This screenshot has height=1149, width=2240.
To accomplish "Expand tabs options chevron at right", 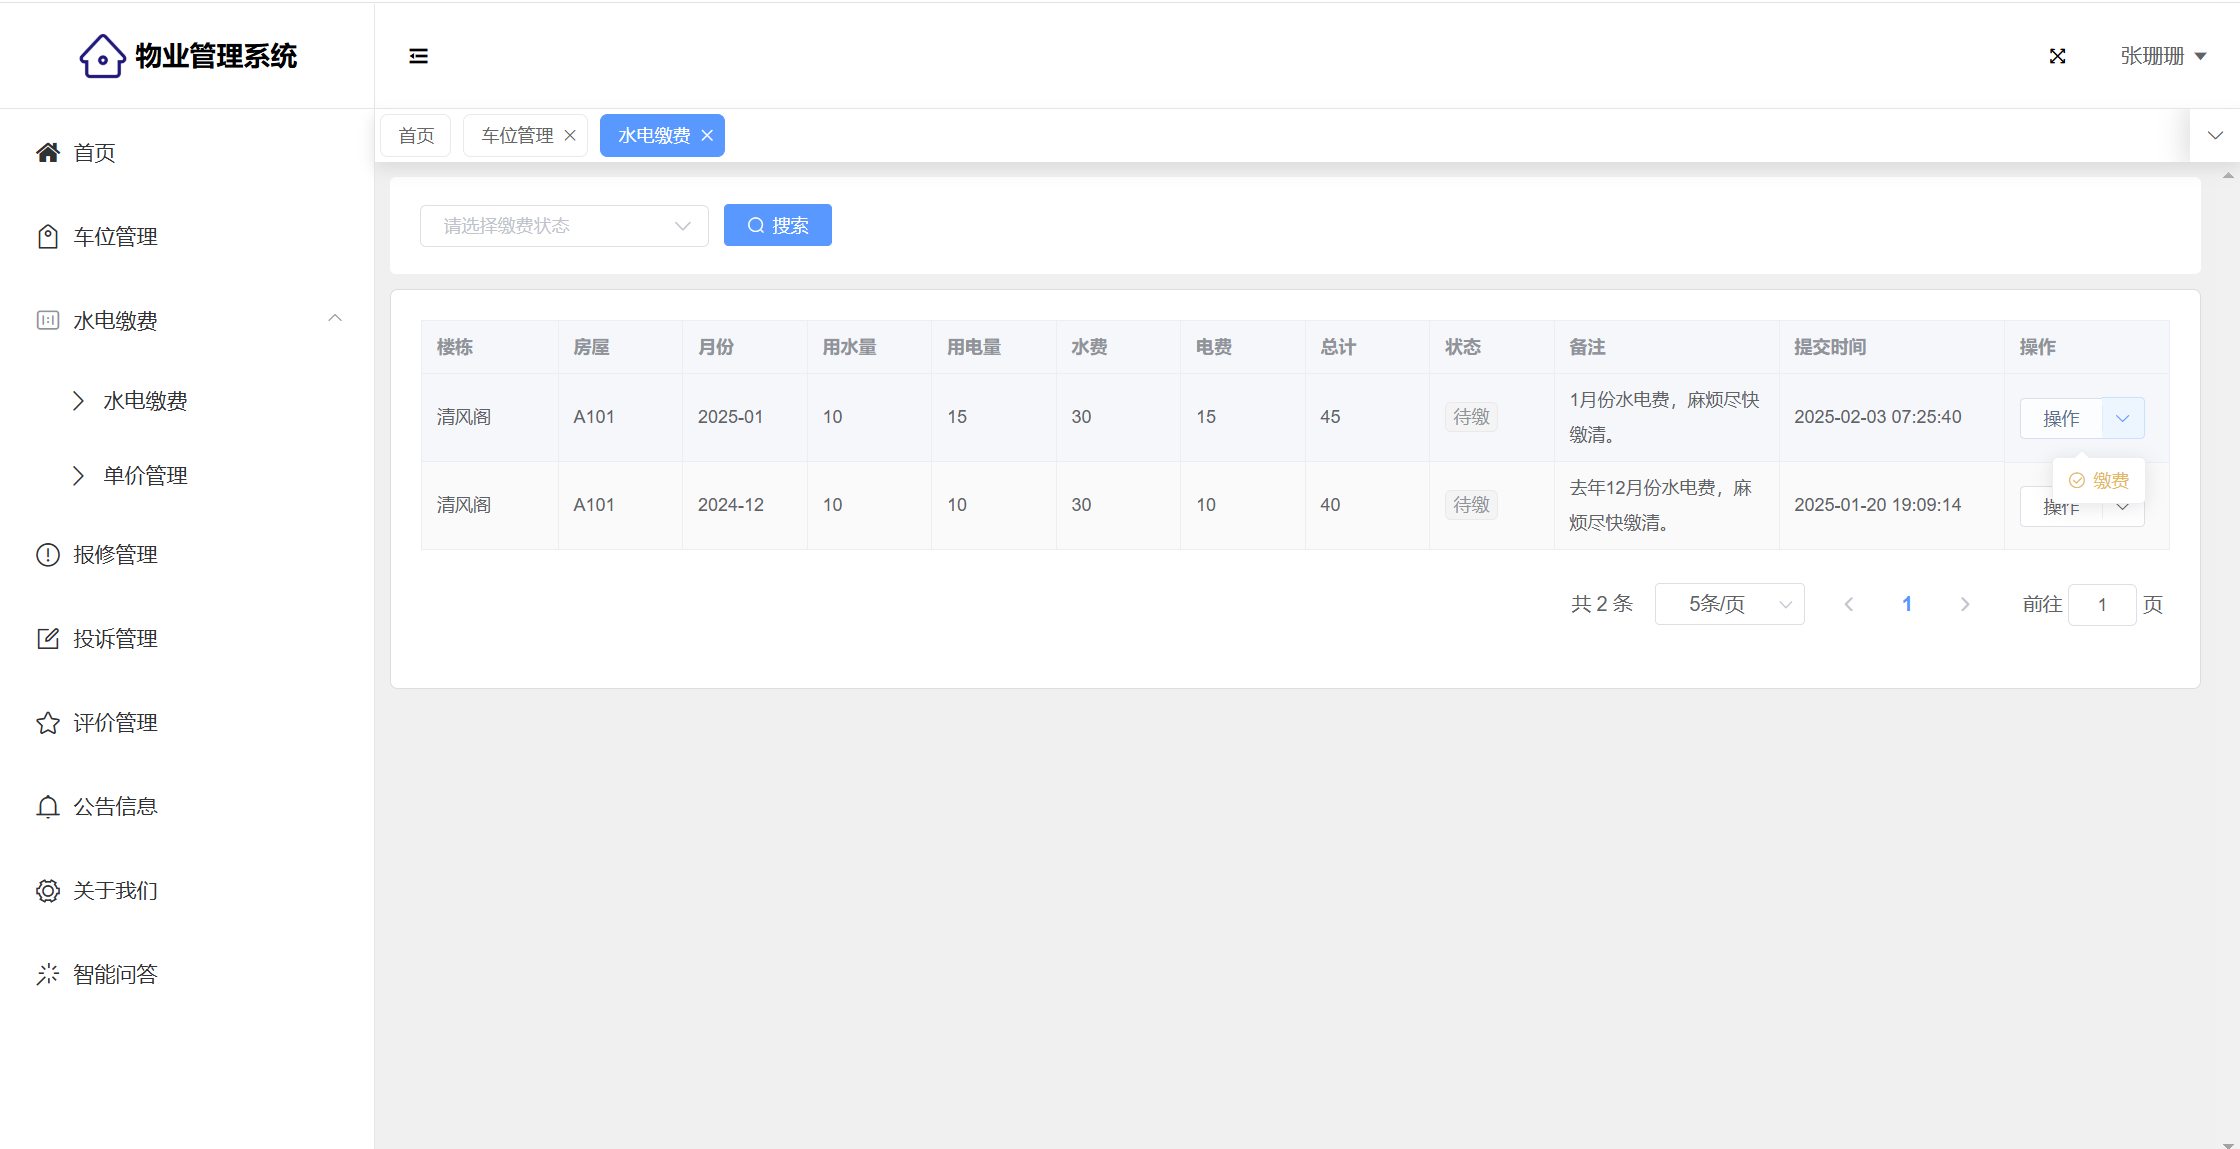I will 2215,136.
